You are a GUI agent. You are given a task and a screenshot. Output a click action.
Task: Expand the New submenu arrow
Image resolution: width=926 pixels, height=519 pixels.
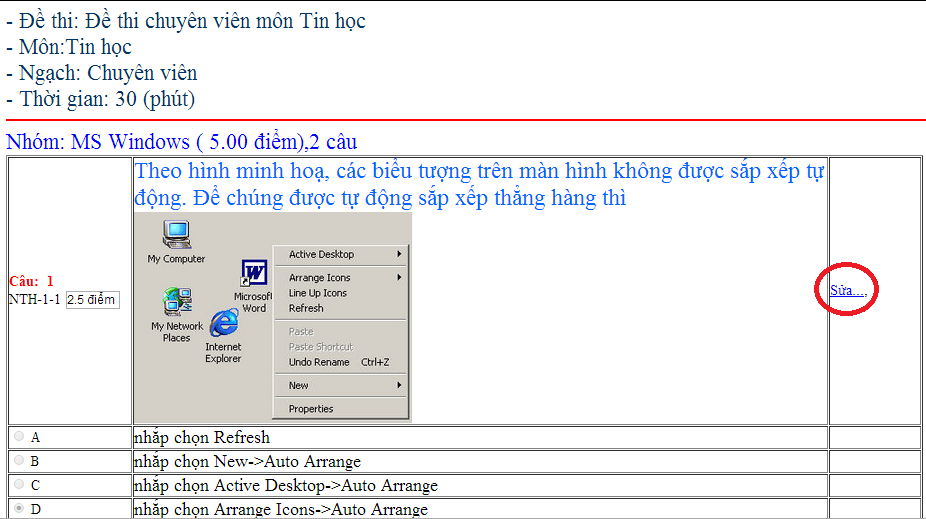pos(399,386)
